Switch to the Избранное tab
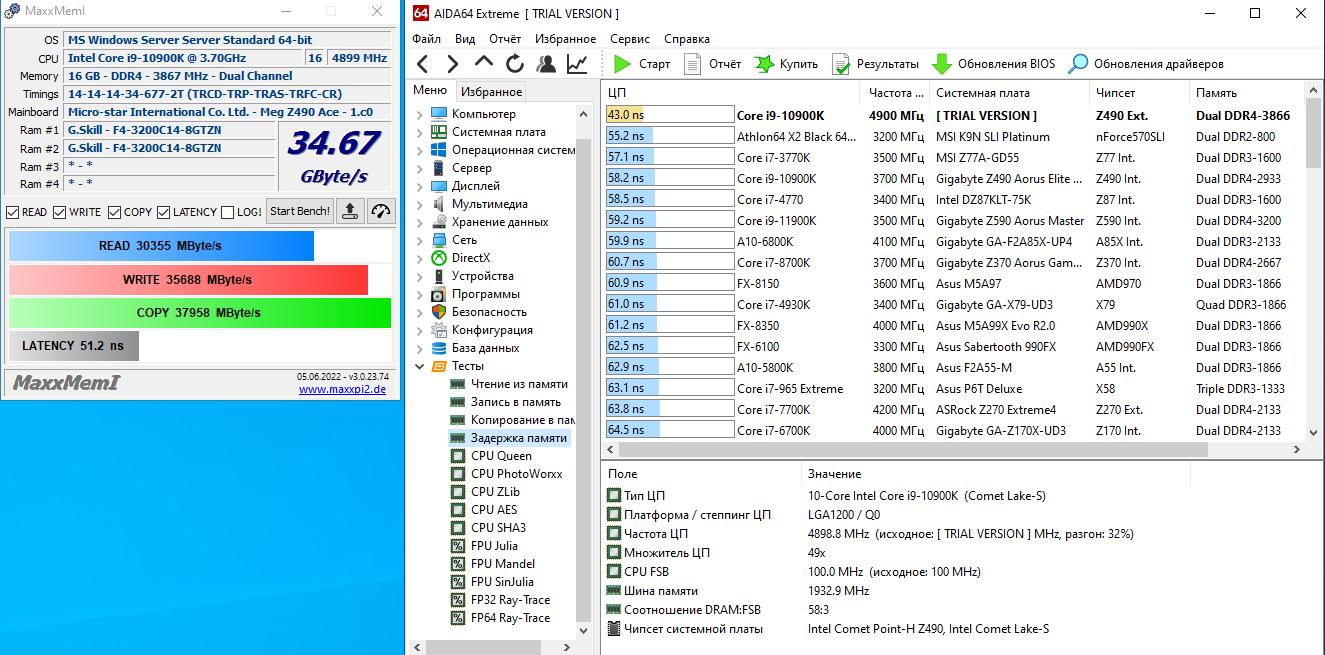The height and width of the screenshot is (655, 1325). click(491, 91)
